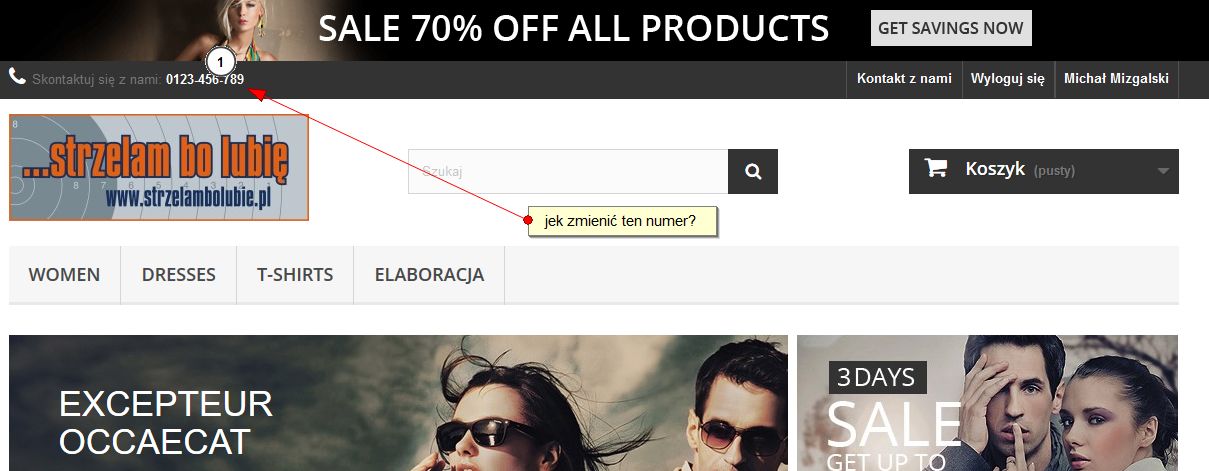Open Michał Mizgalski account link

(x=1117, y=79)
